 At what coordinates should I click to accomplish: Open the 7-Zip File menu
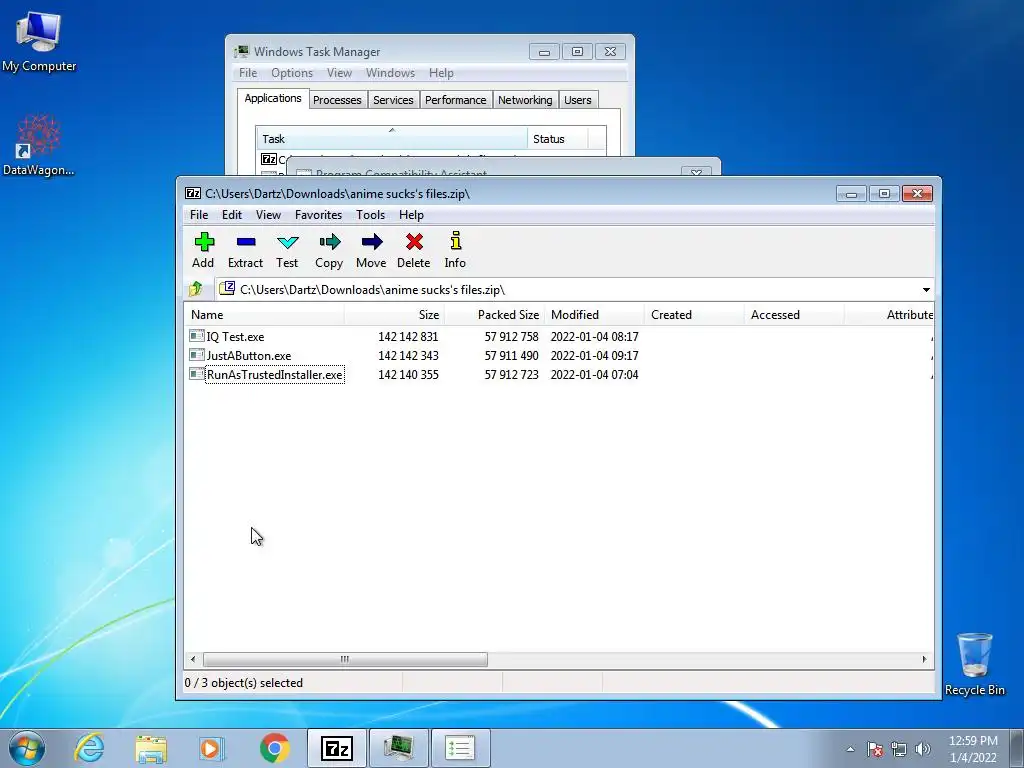pyautogui.click(x=199, y=215)
